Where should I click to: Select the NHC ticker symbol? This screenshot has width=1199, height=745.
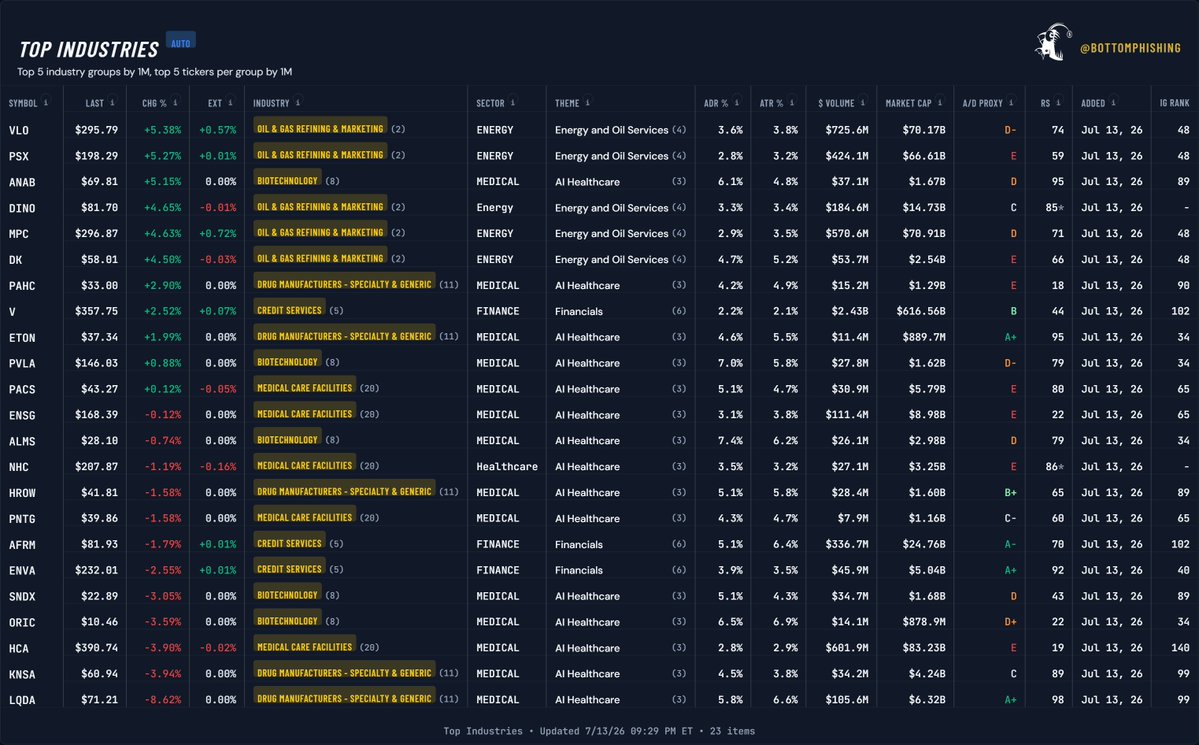tap(19, 467)
